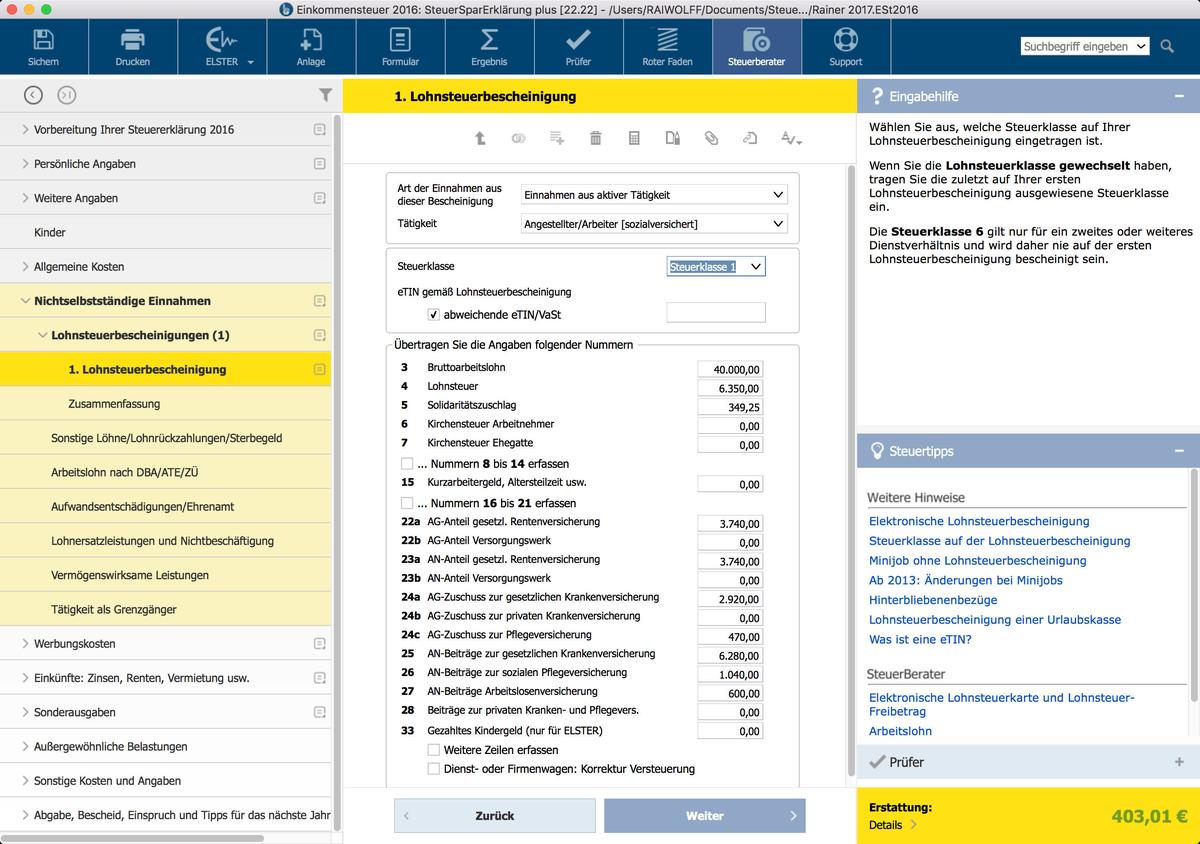Click the Lohnsteuer amount field

(731, 387)
